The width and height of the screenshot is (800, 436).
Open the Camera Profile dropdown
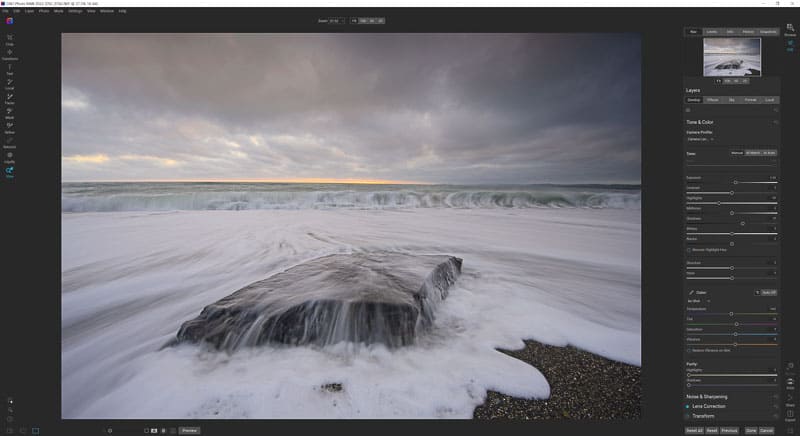tap(700, 139)
